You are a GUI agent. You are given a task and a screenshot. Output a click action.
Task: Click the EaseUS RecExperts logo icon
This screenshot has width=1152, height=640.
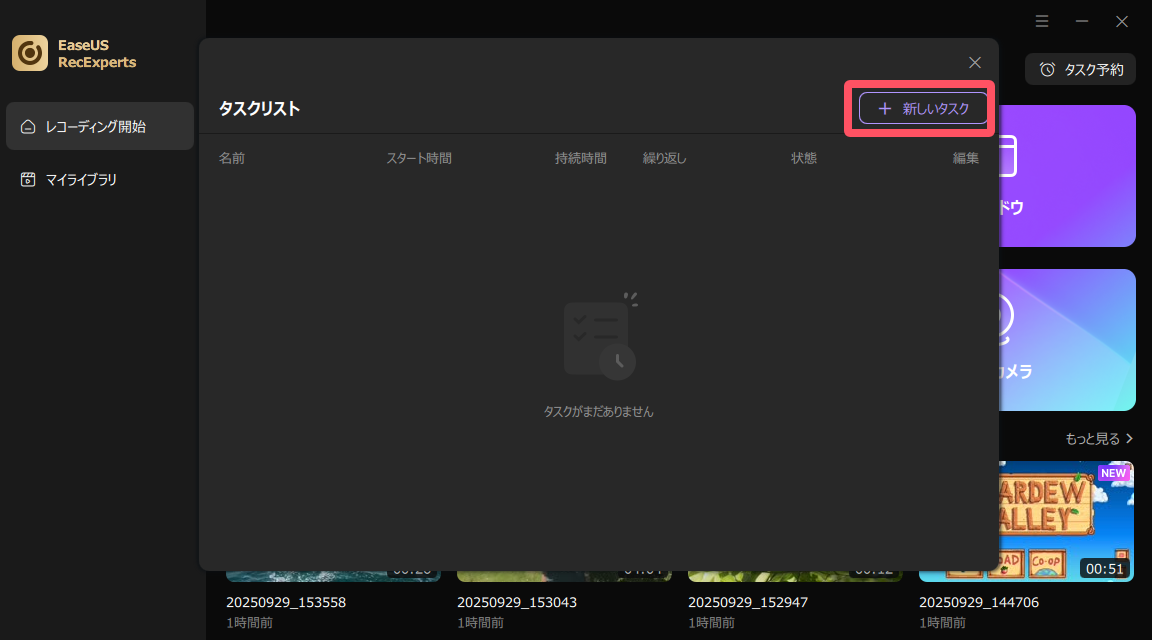(x=30, y=54)
